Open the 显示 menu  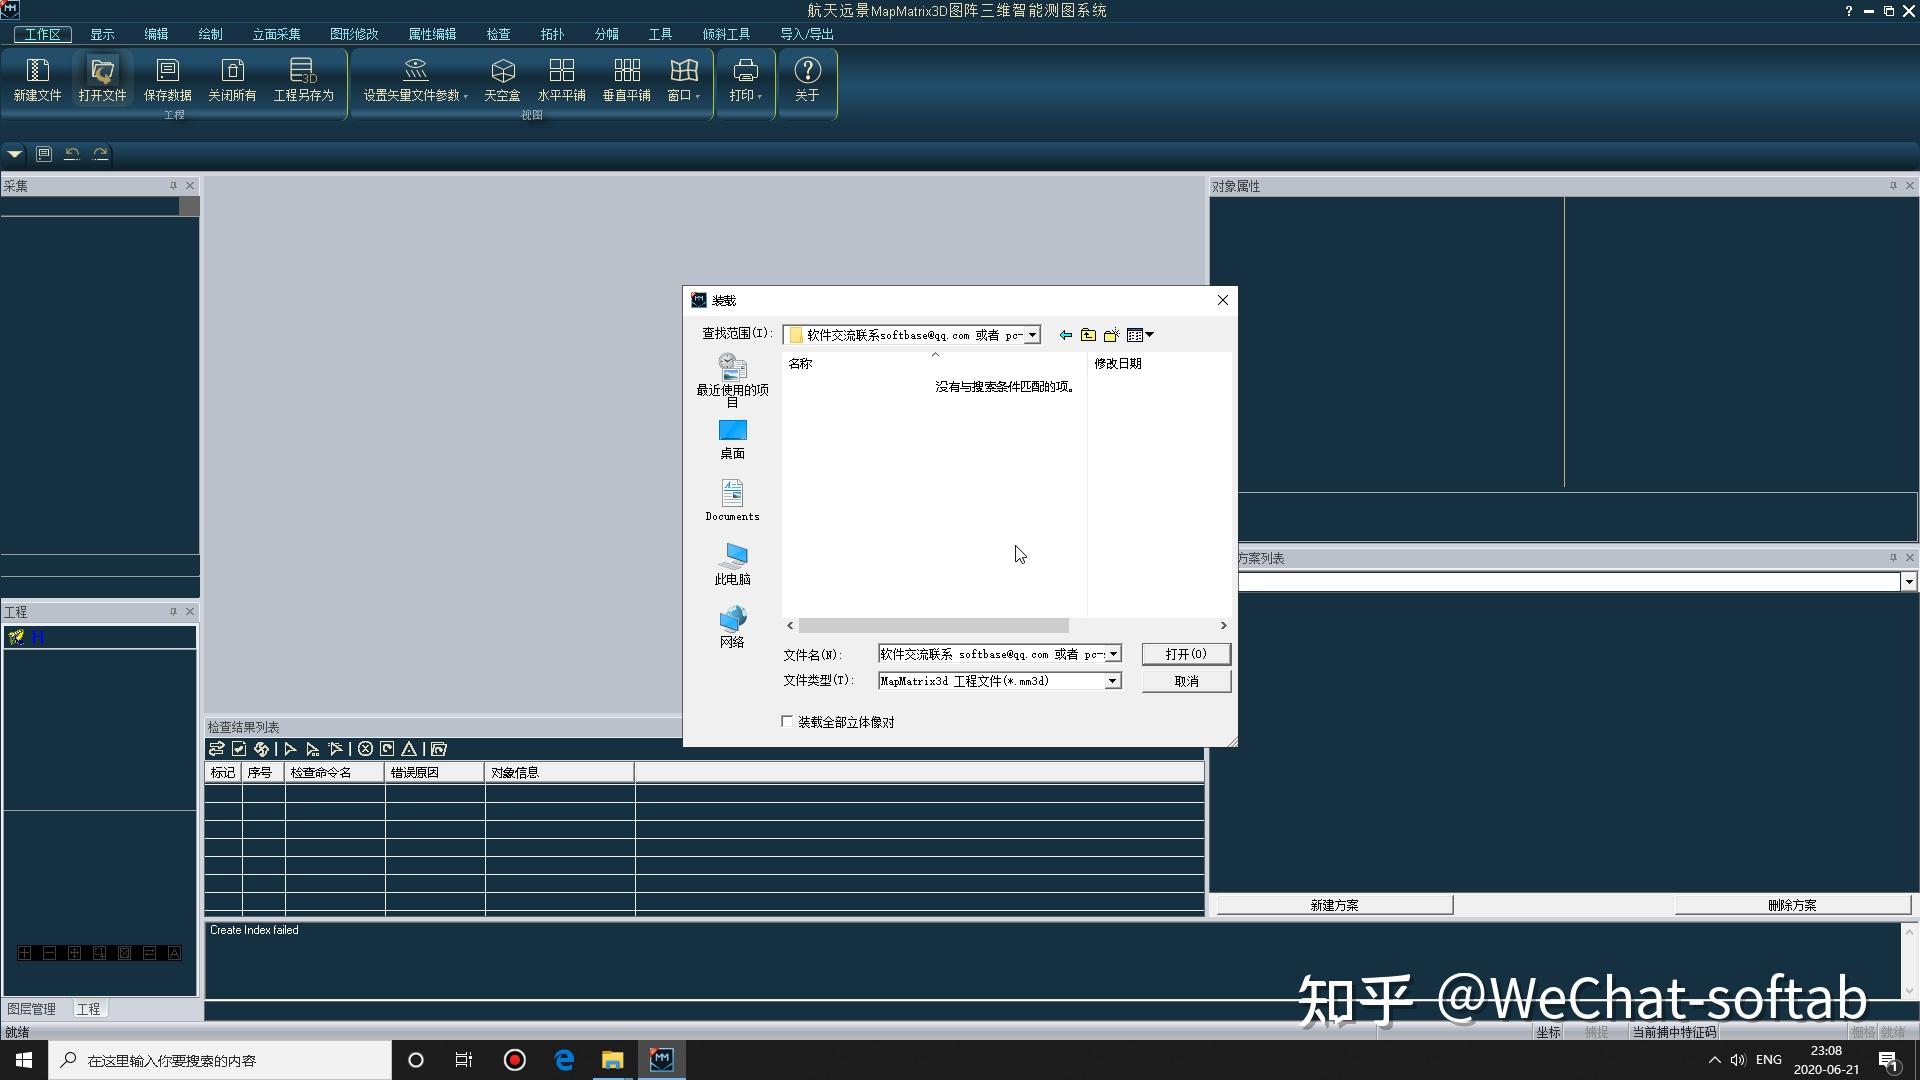102,34
